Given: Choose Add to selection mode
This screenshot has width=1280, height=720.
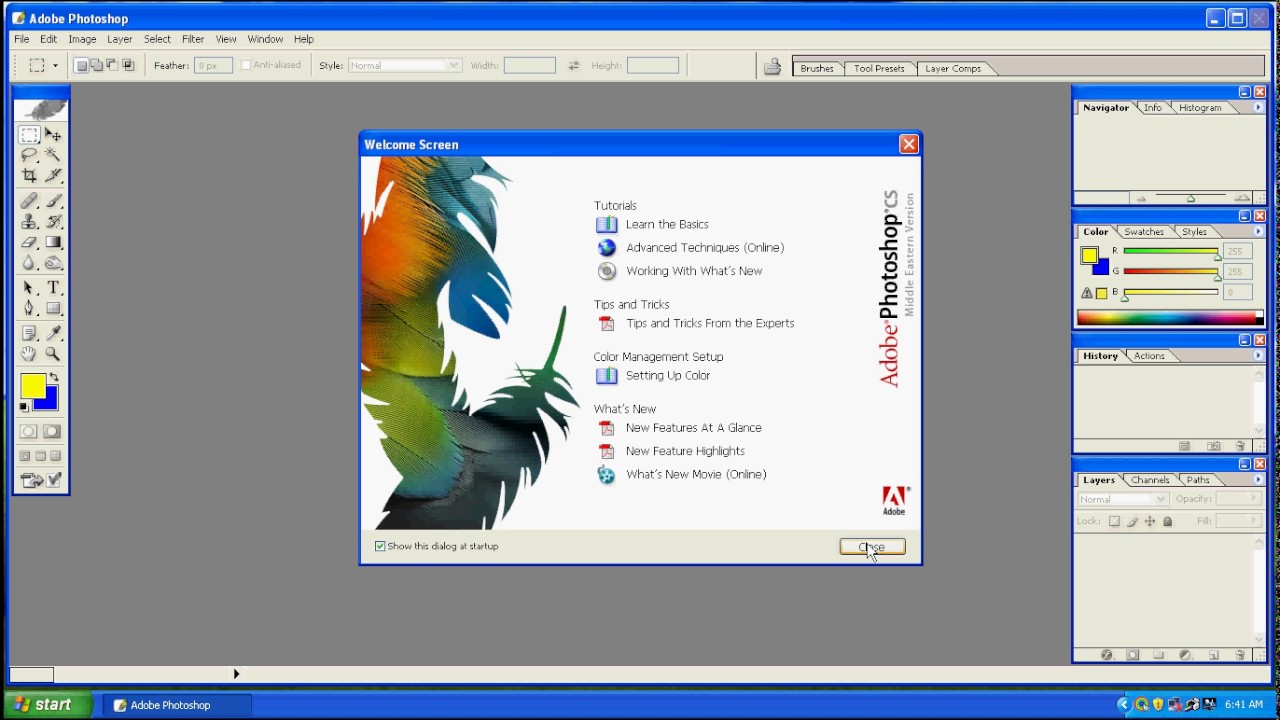Looking at the screenshot, I should 97,65.
